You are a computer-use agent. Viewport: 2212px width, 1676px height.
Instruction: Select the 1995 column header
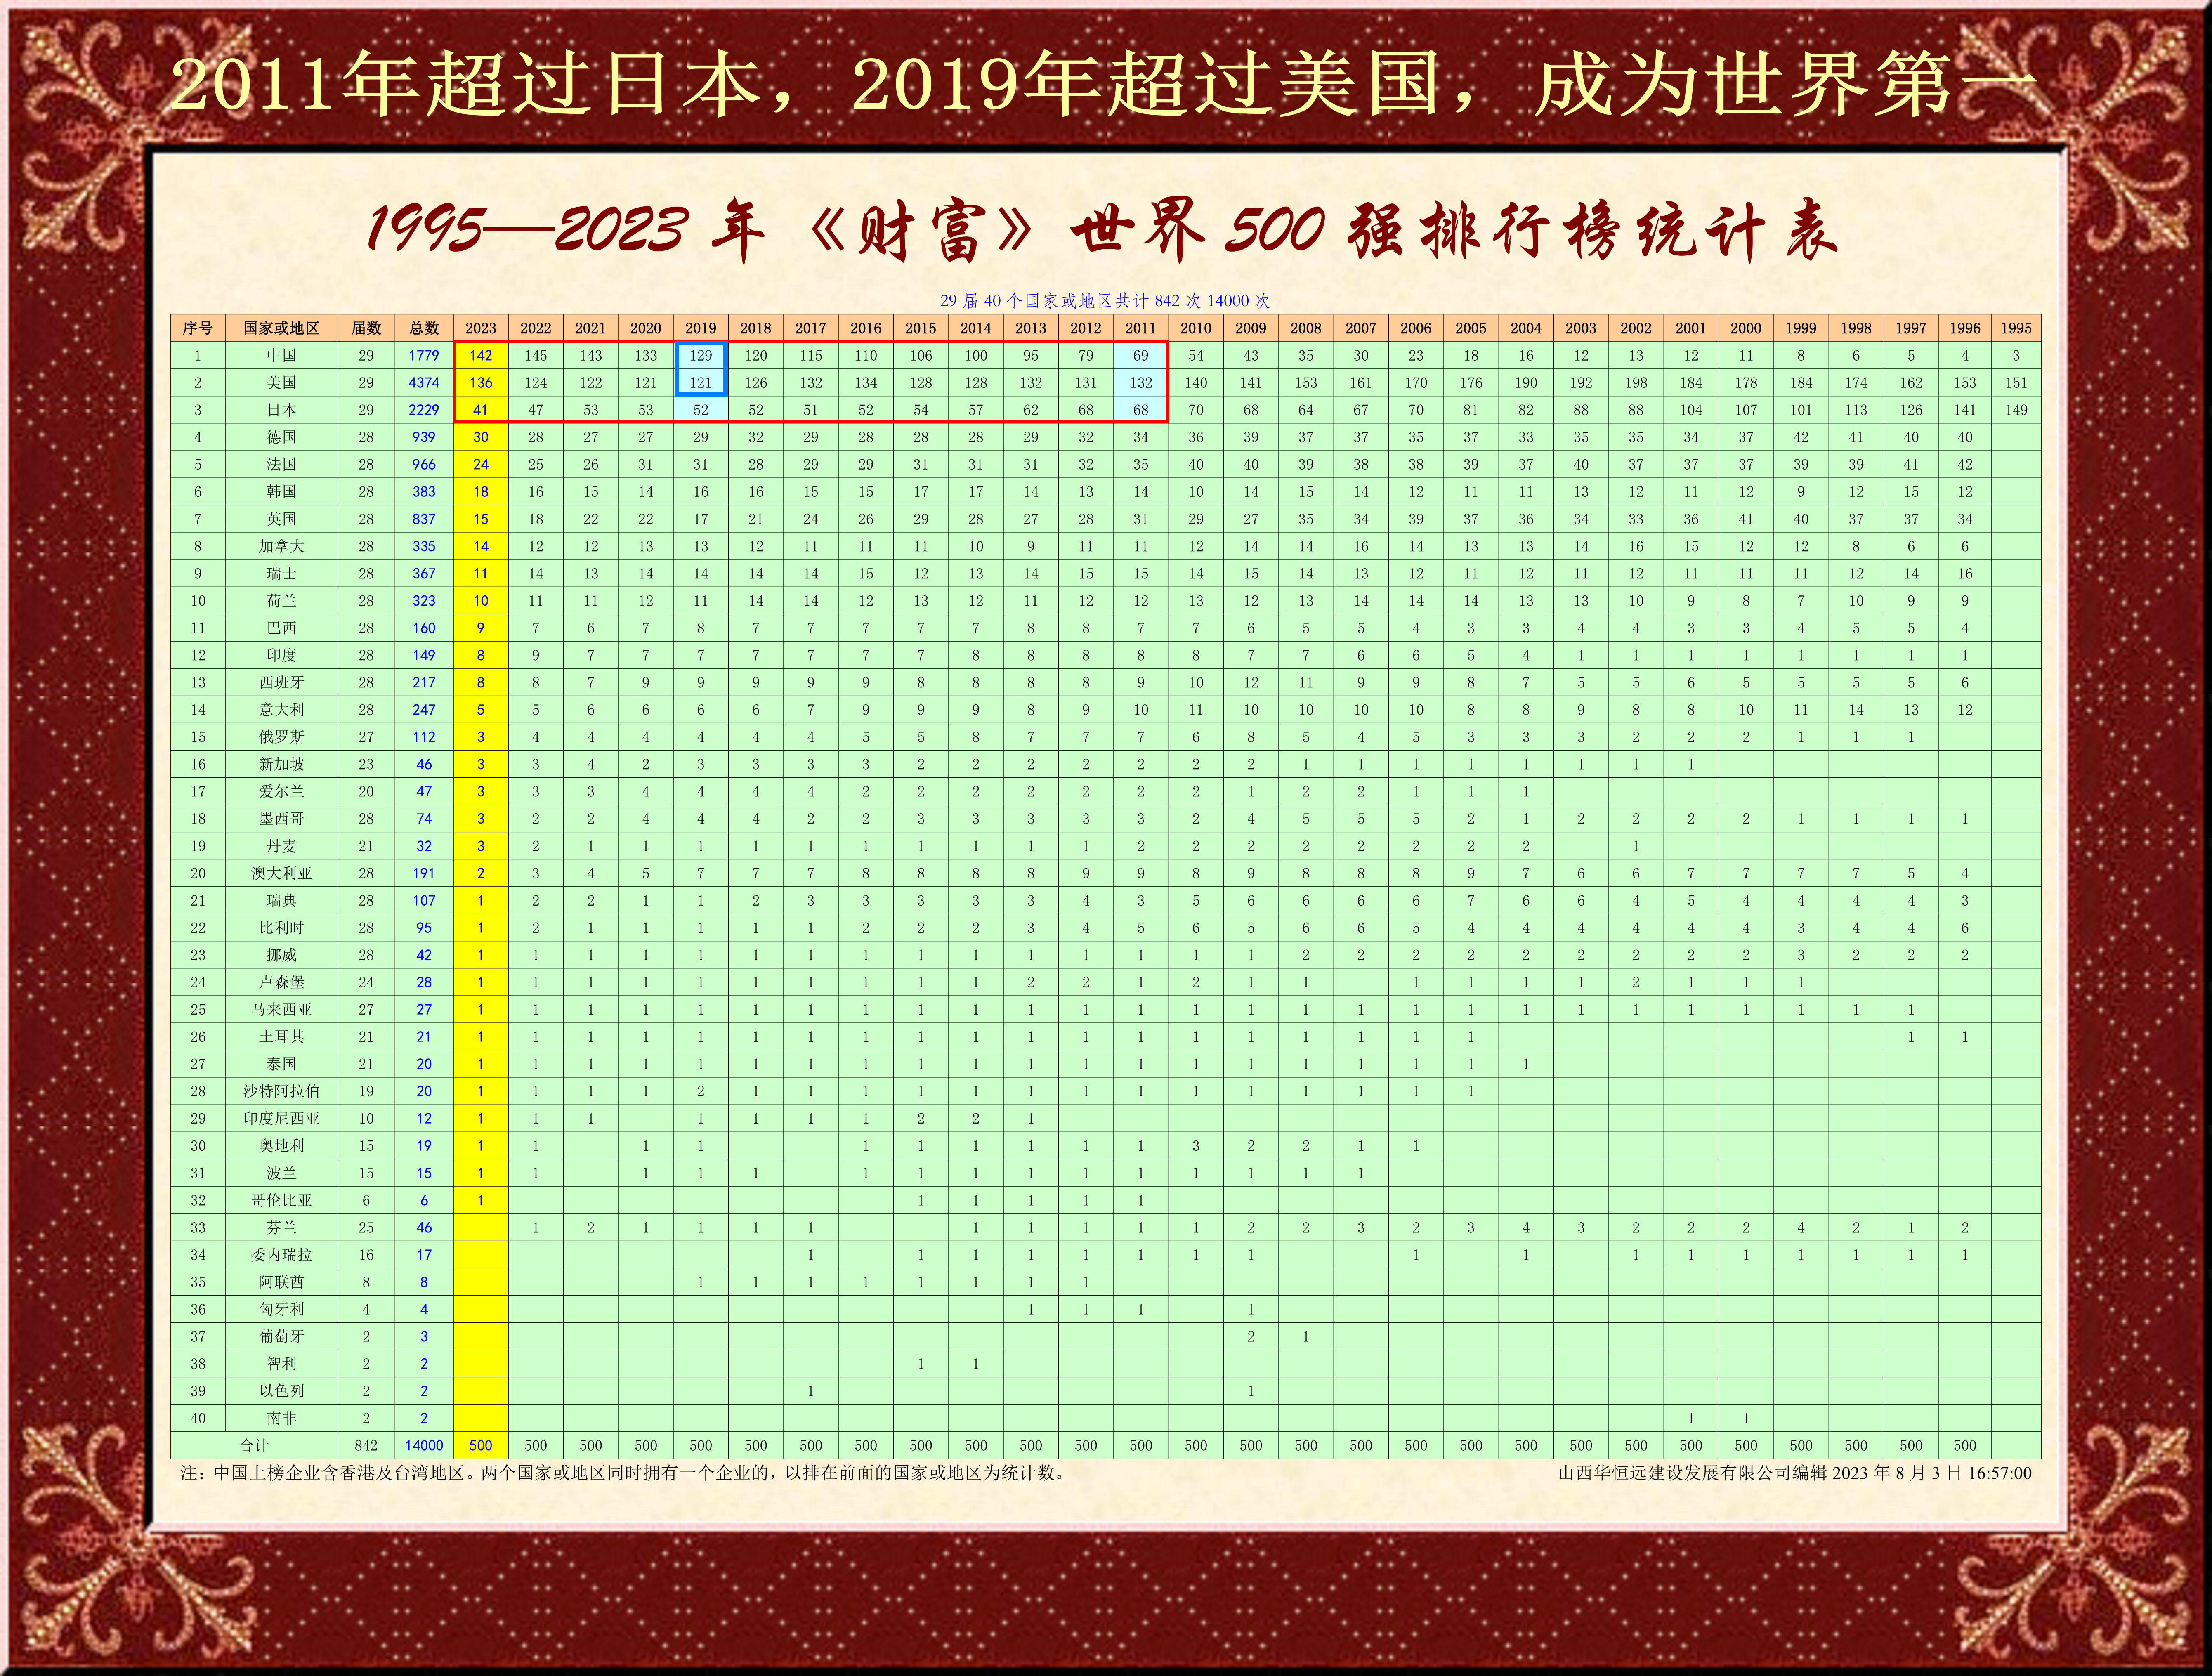tap(2015, 328)
